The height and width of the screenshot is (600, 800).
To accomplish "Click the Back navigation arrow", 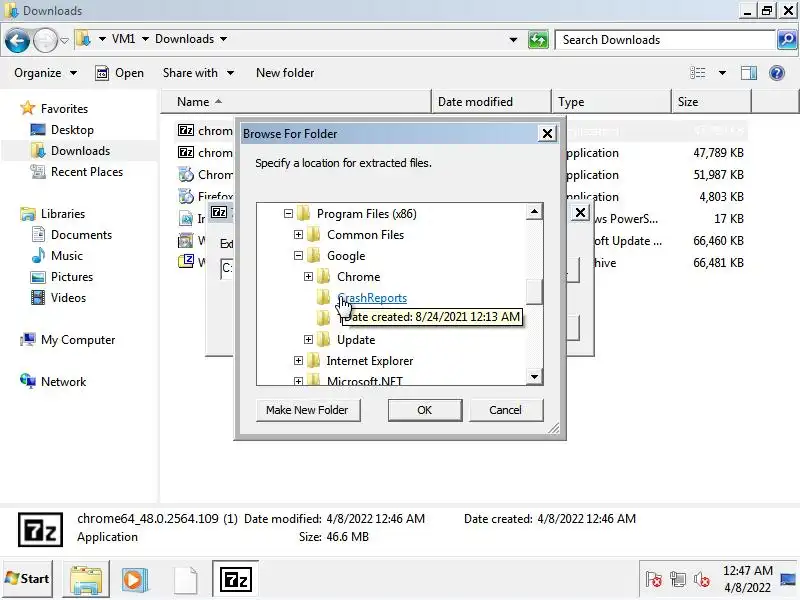I will coord(17,40).
